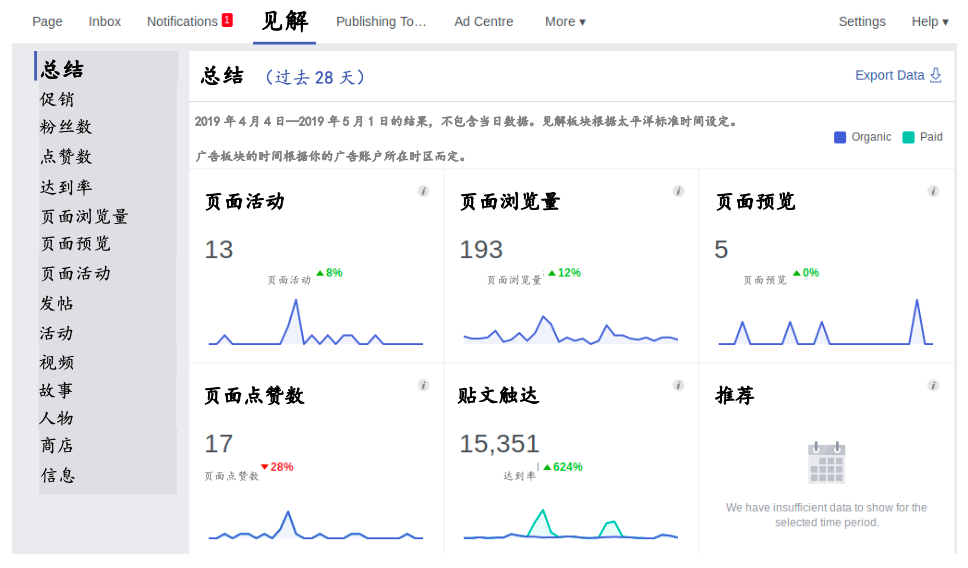This screenshot has width=968, height=568.
Task: Switch to the Inbox tab
Action: coord(104,22)
